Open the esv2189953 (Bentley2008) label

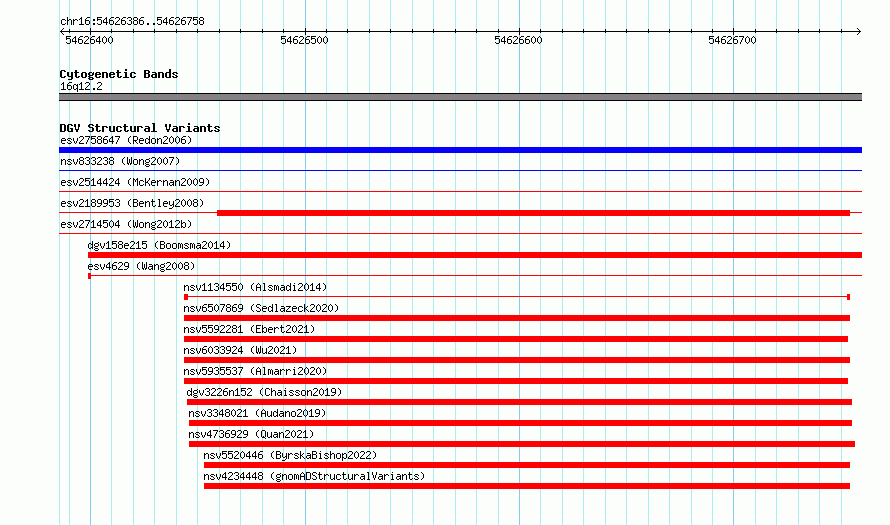132,203
